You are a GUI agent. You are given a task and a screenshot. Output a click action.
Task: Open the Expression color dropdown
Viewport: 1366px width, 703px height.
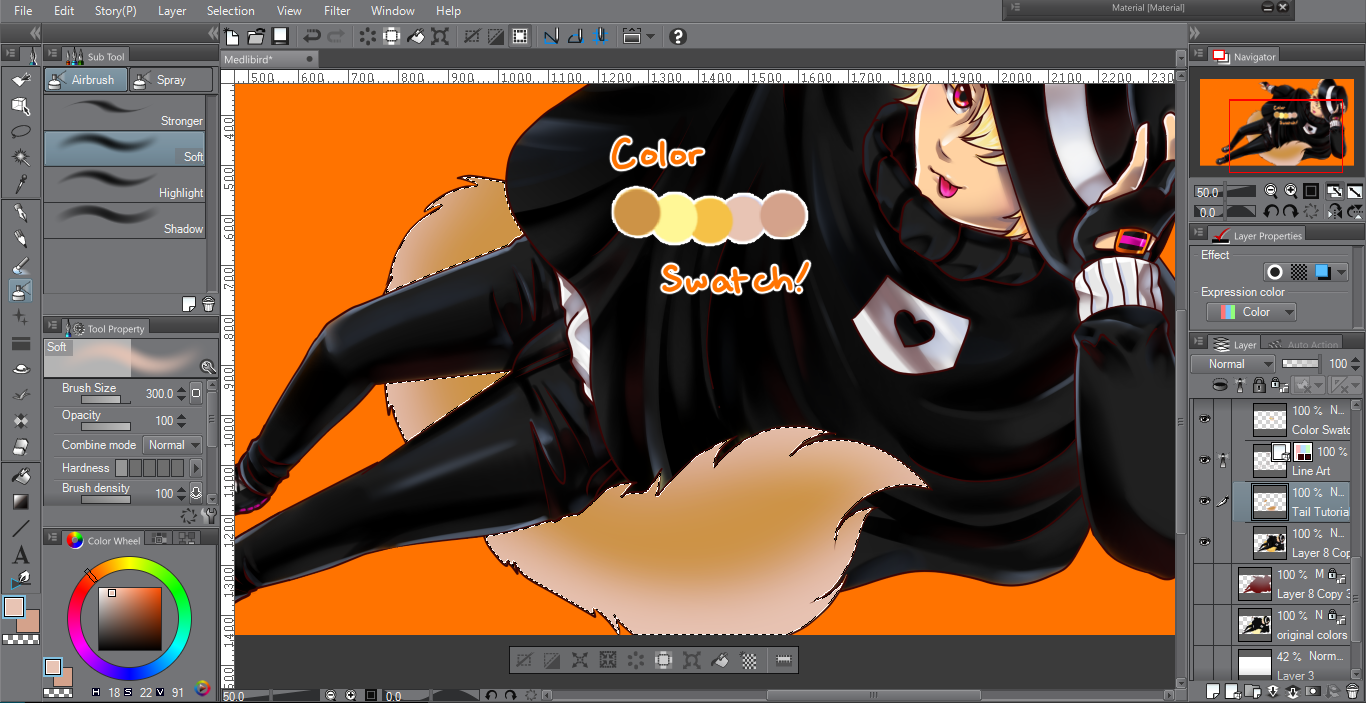click(x=1251, y=312)
